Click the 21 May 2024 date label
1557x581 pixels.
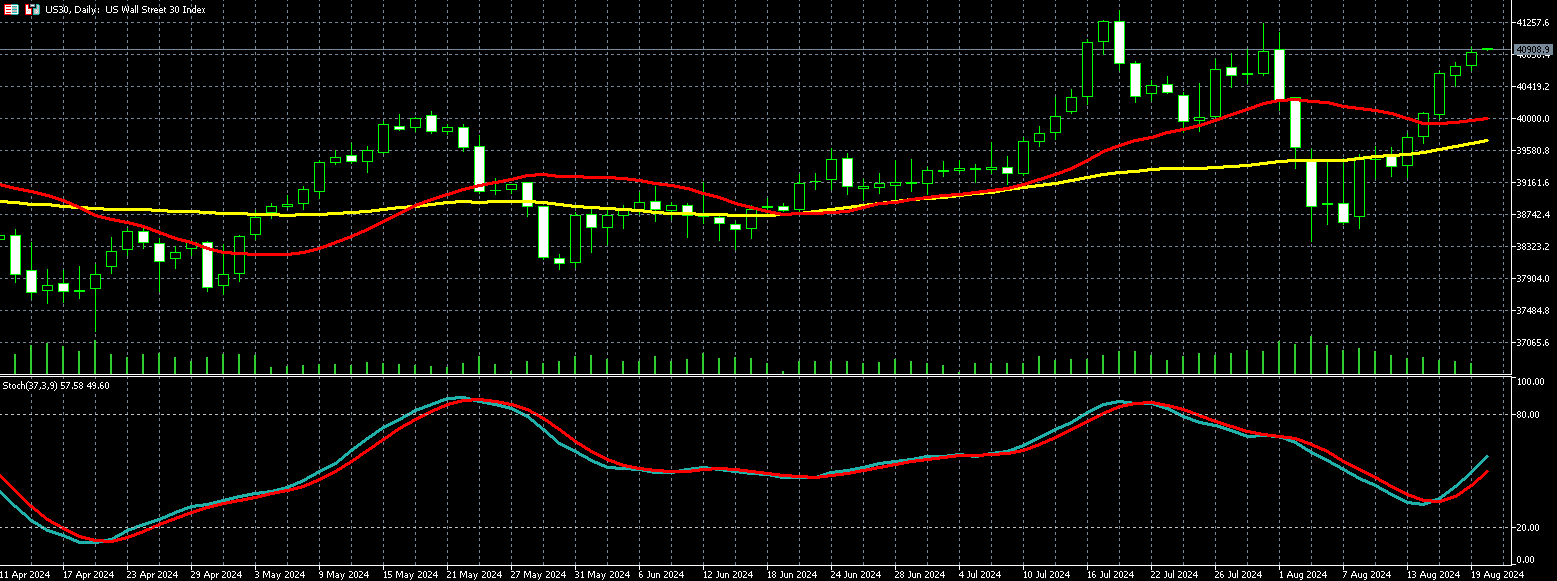(474, 575)
